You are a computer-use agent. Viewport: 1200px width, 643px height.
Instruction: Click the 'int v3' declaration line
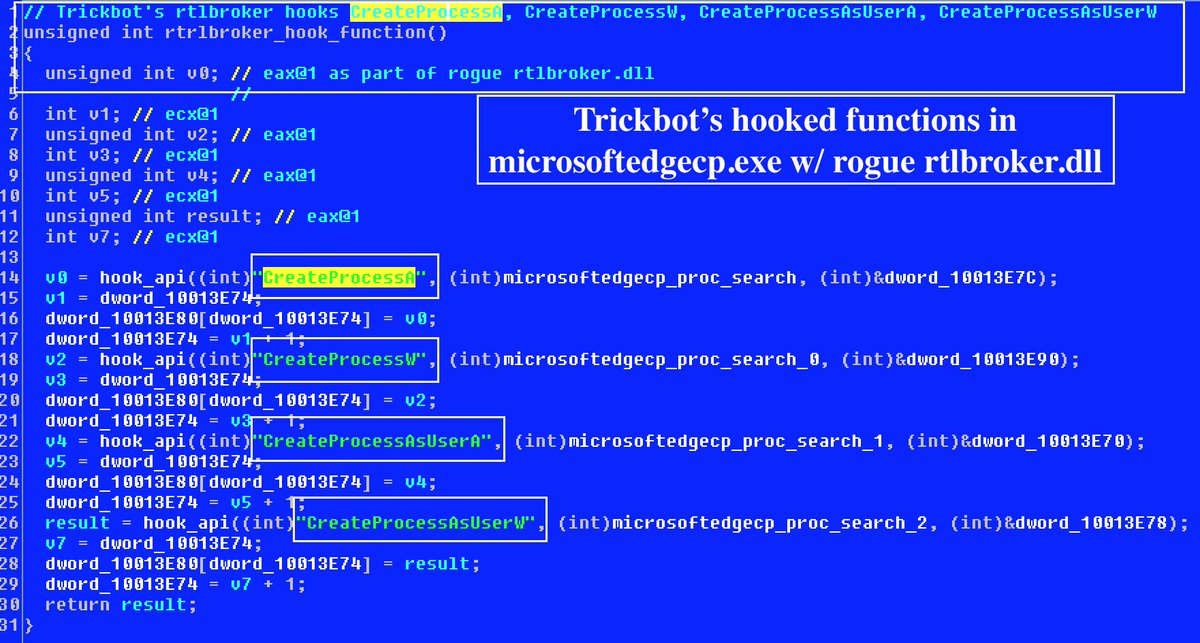(x=131, y=155)
